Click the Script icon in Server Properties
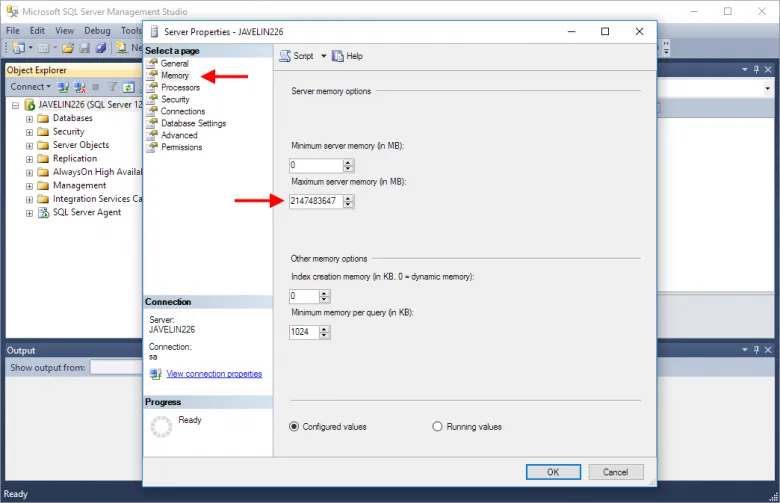 [x=285, y=56]
